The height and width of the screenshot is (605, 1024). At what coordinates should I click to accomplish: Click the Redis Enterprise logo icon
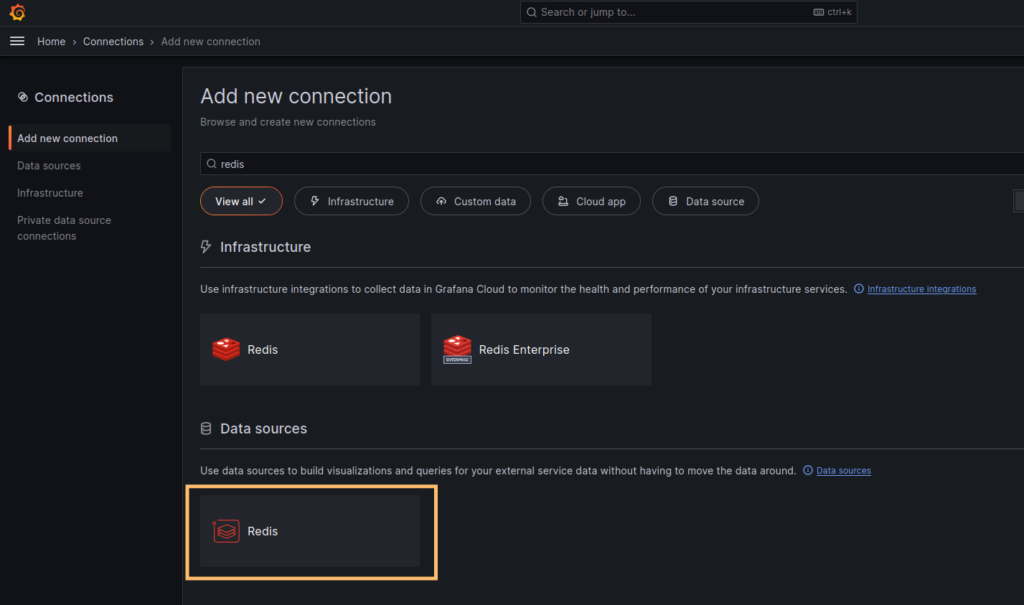coord(457,350)
